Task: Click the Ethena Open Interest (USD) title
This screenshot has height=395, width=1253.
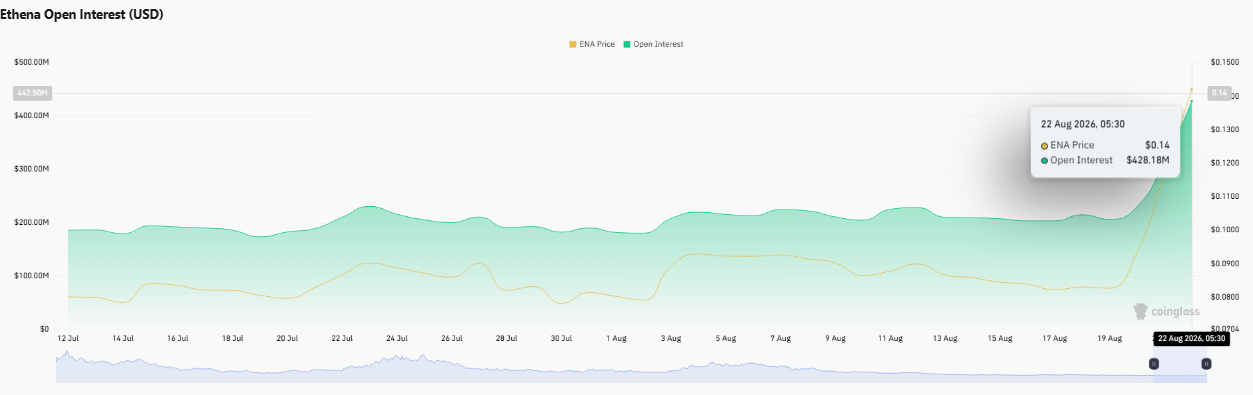Action: click(82, 15)
